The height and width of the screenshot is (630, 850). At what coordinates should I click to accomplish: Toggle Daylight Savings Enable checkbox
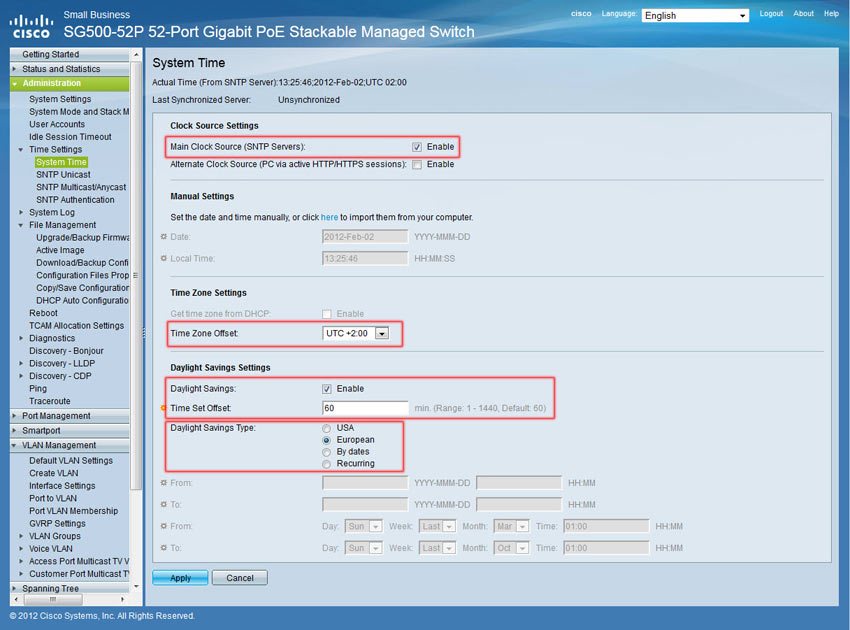[x=327, y=389]
